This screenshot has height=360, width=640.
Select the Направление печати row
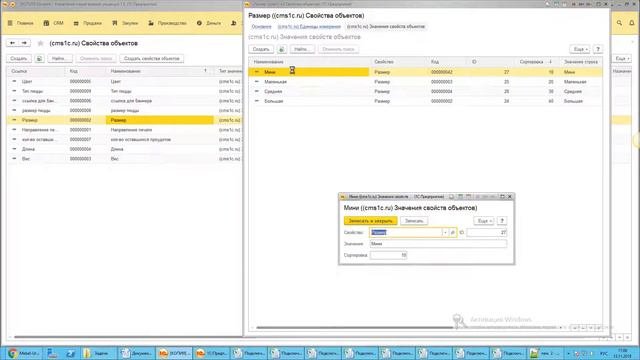click(x=124, y=130)
